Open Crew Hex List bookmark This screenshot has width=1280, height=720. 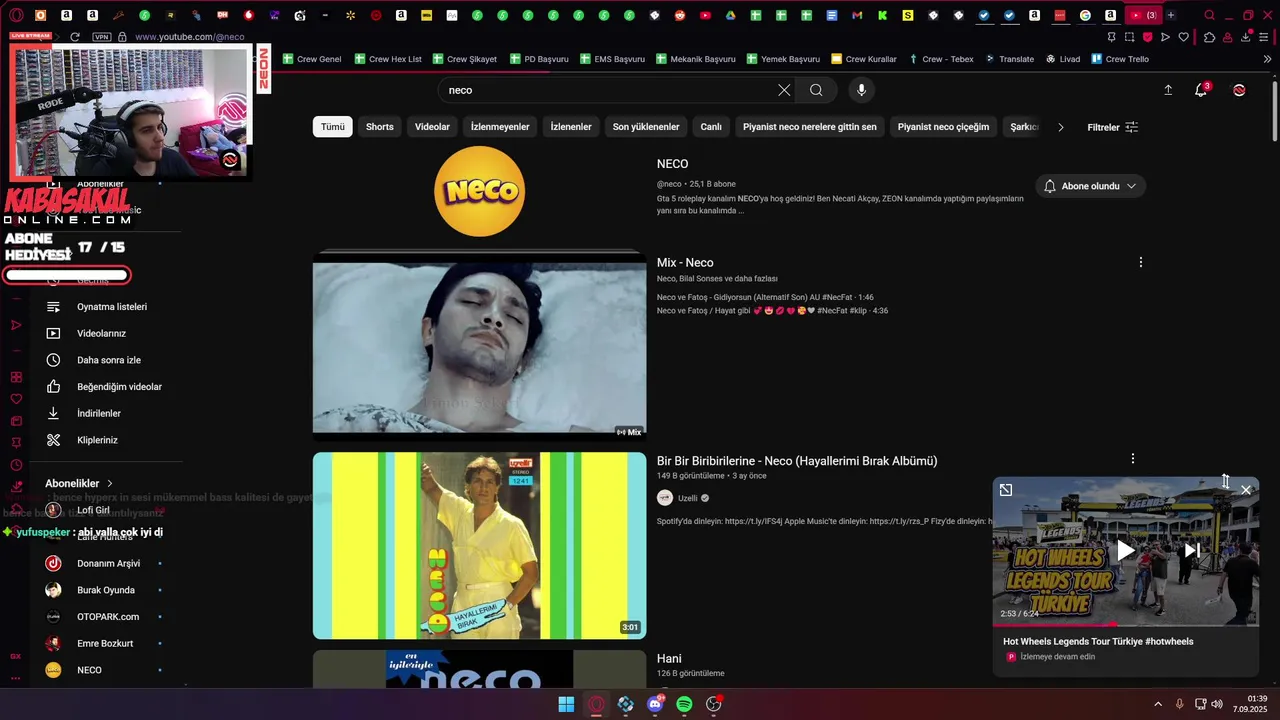click(x=389, y=59)
